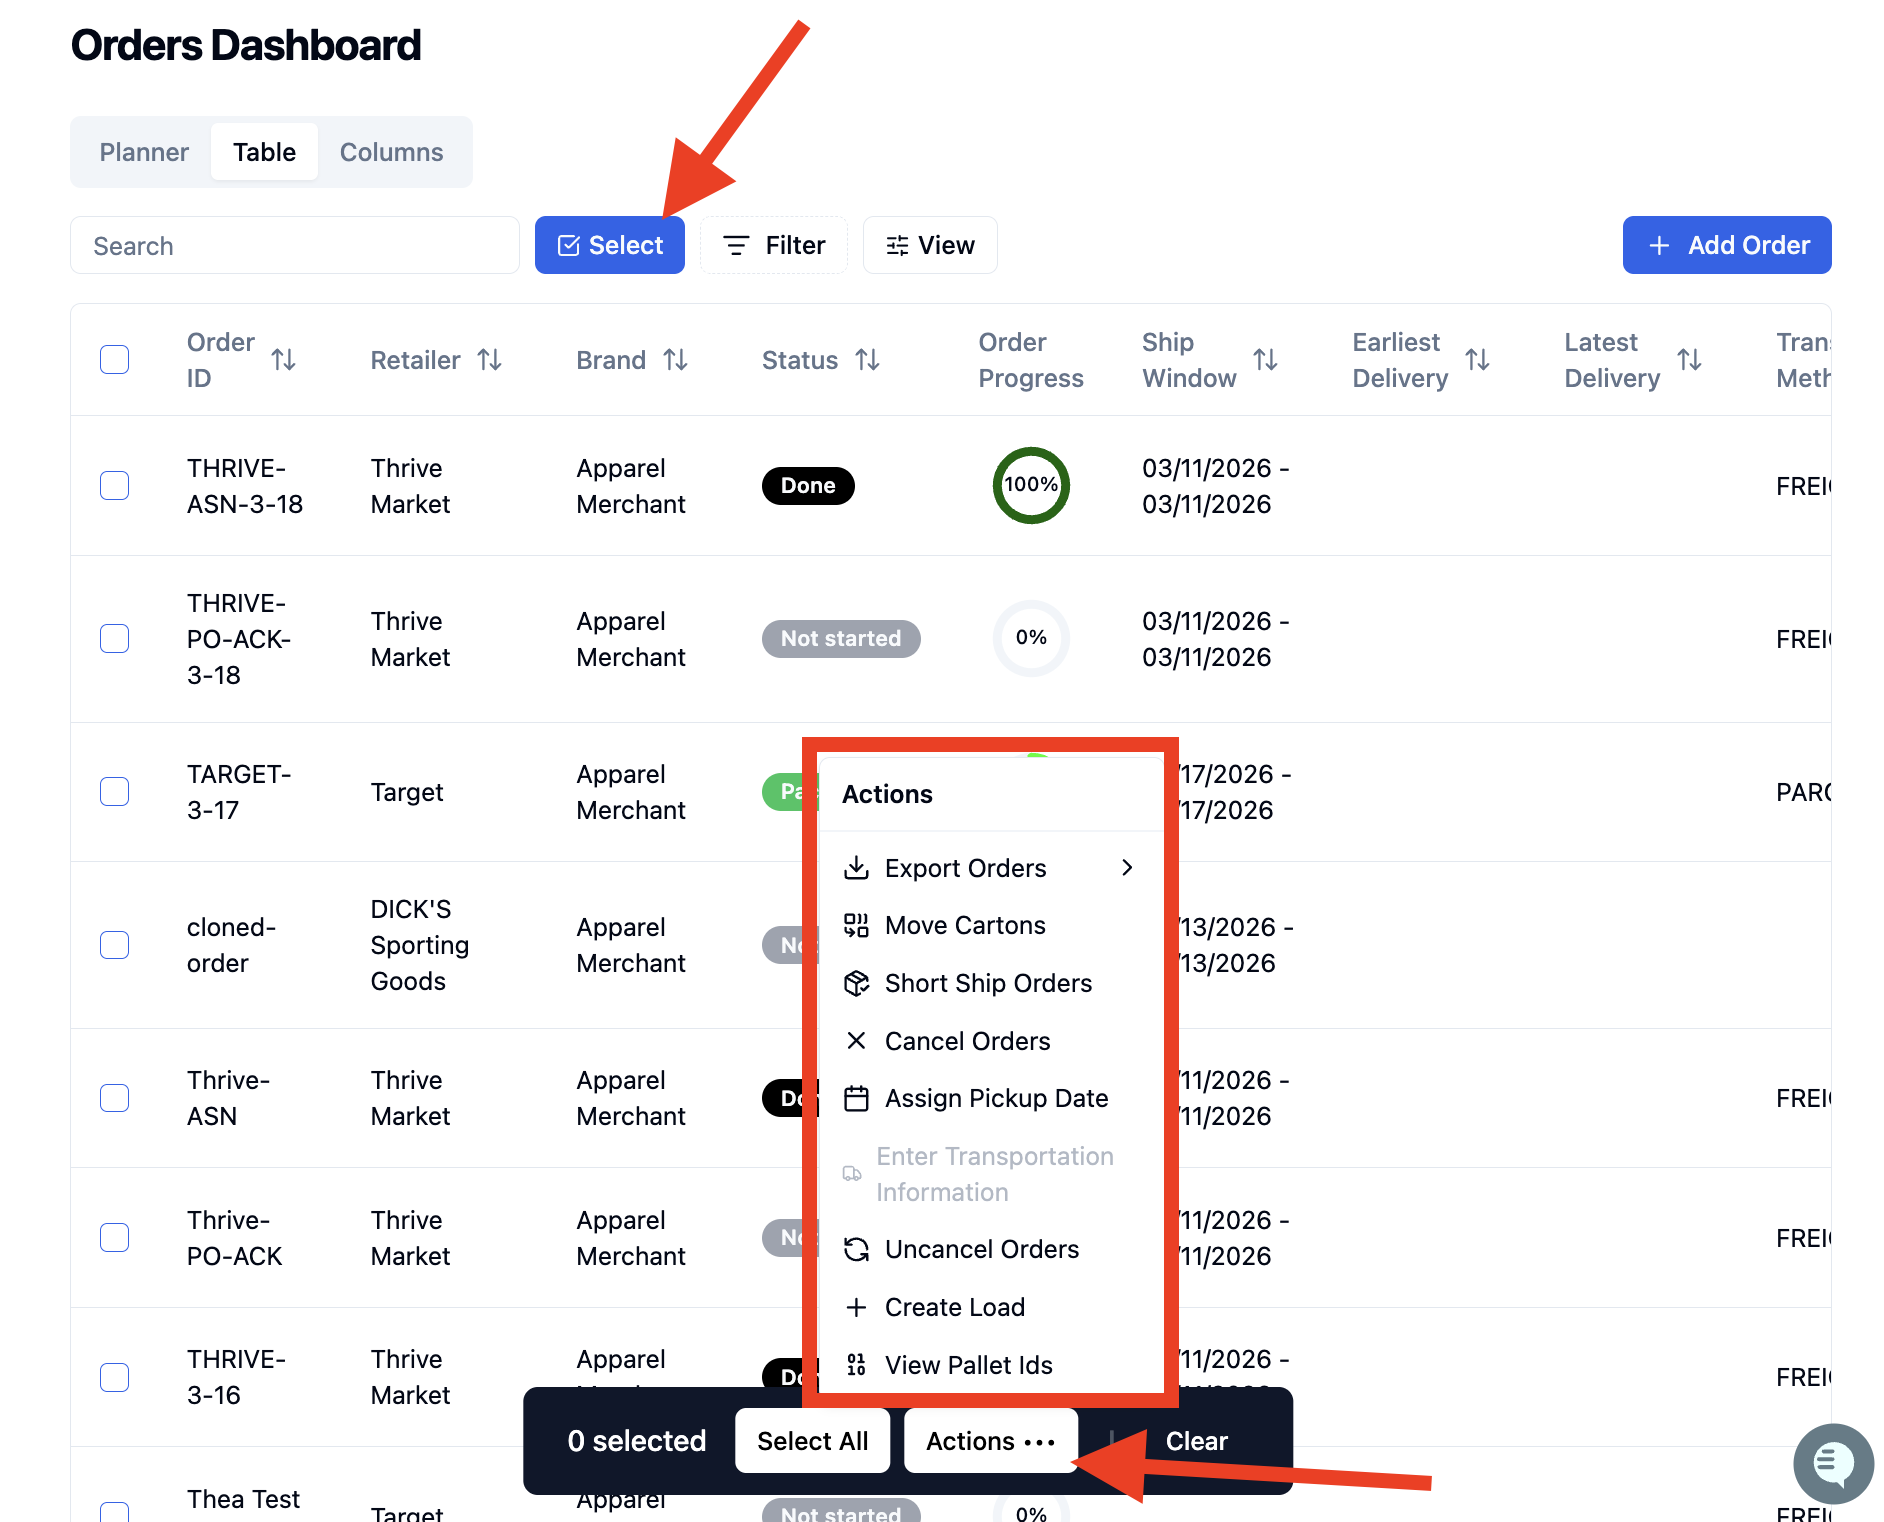This screenshot has width=1884, height=1522.
Task: Open the Actions menu in selection bar
Action: tap(991, 1441)
